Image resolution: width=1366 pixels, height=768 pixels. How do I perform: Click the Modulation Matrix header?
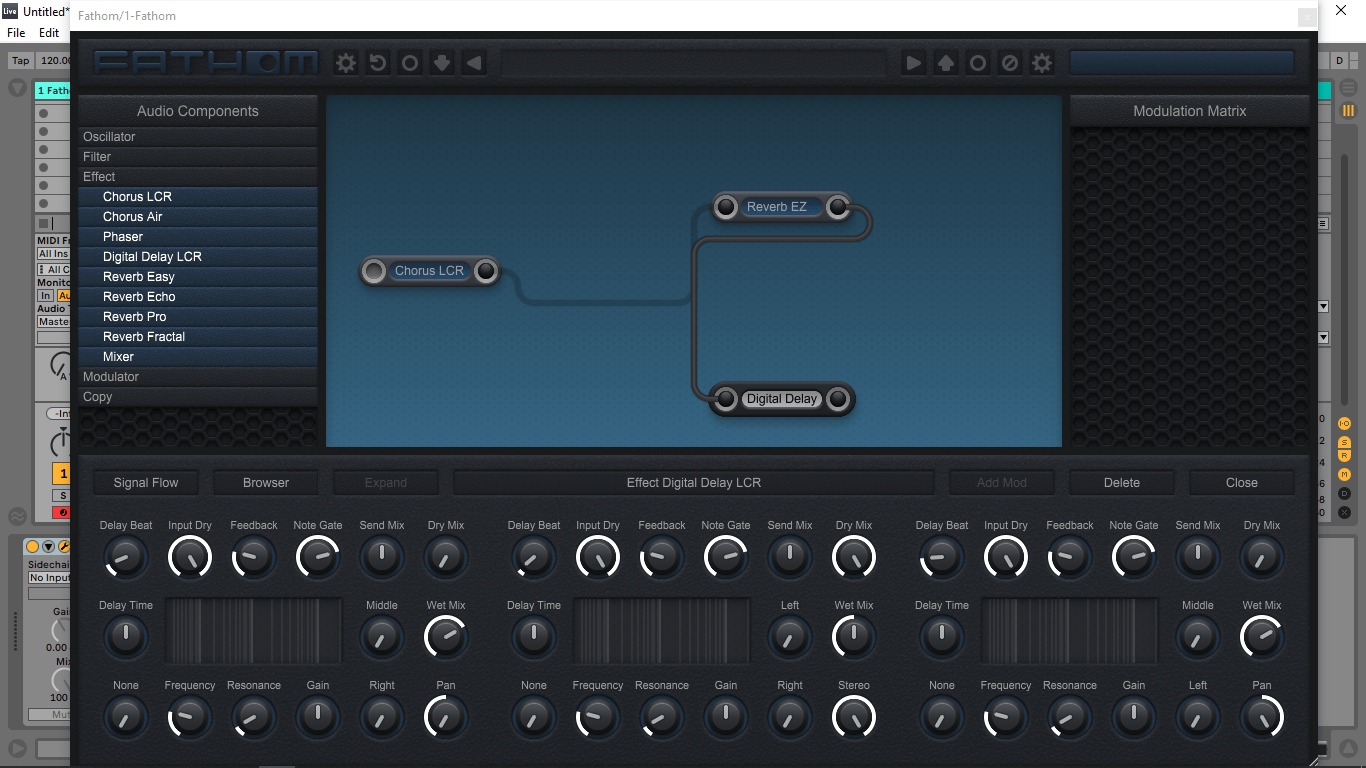(1190, 111)
